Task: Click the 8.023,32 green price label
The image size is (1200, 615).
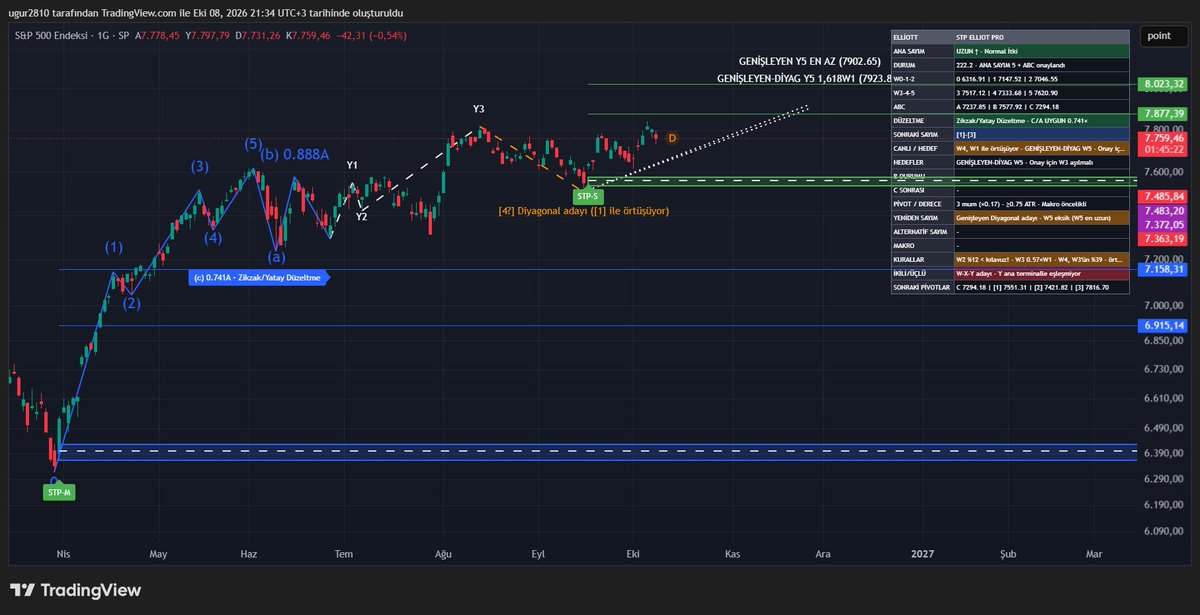Action: pos(1164,85)
